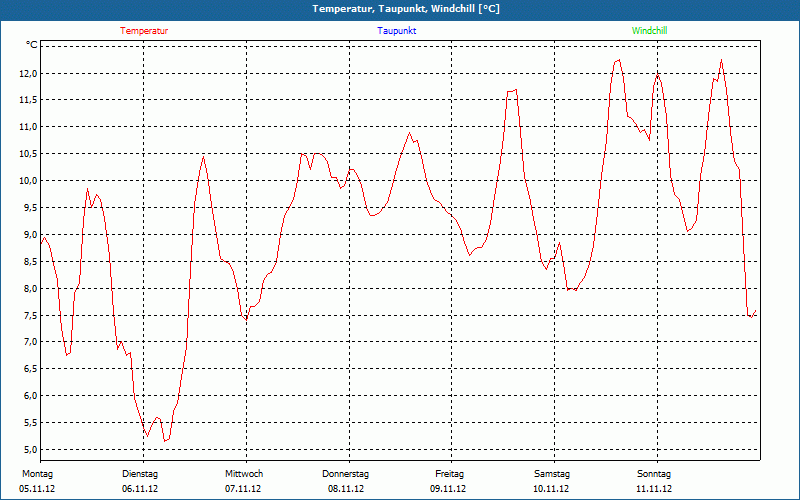
Task: Click the 9,5 y-axis value
Action: click(30, 208)
